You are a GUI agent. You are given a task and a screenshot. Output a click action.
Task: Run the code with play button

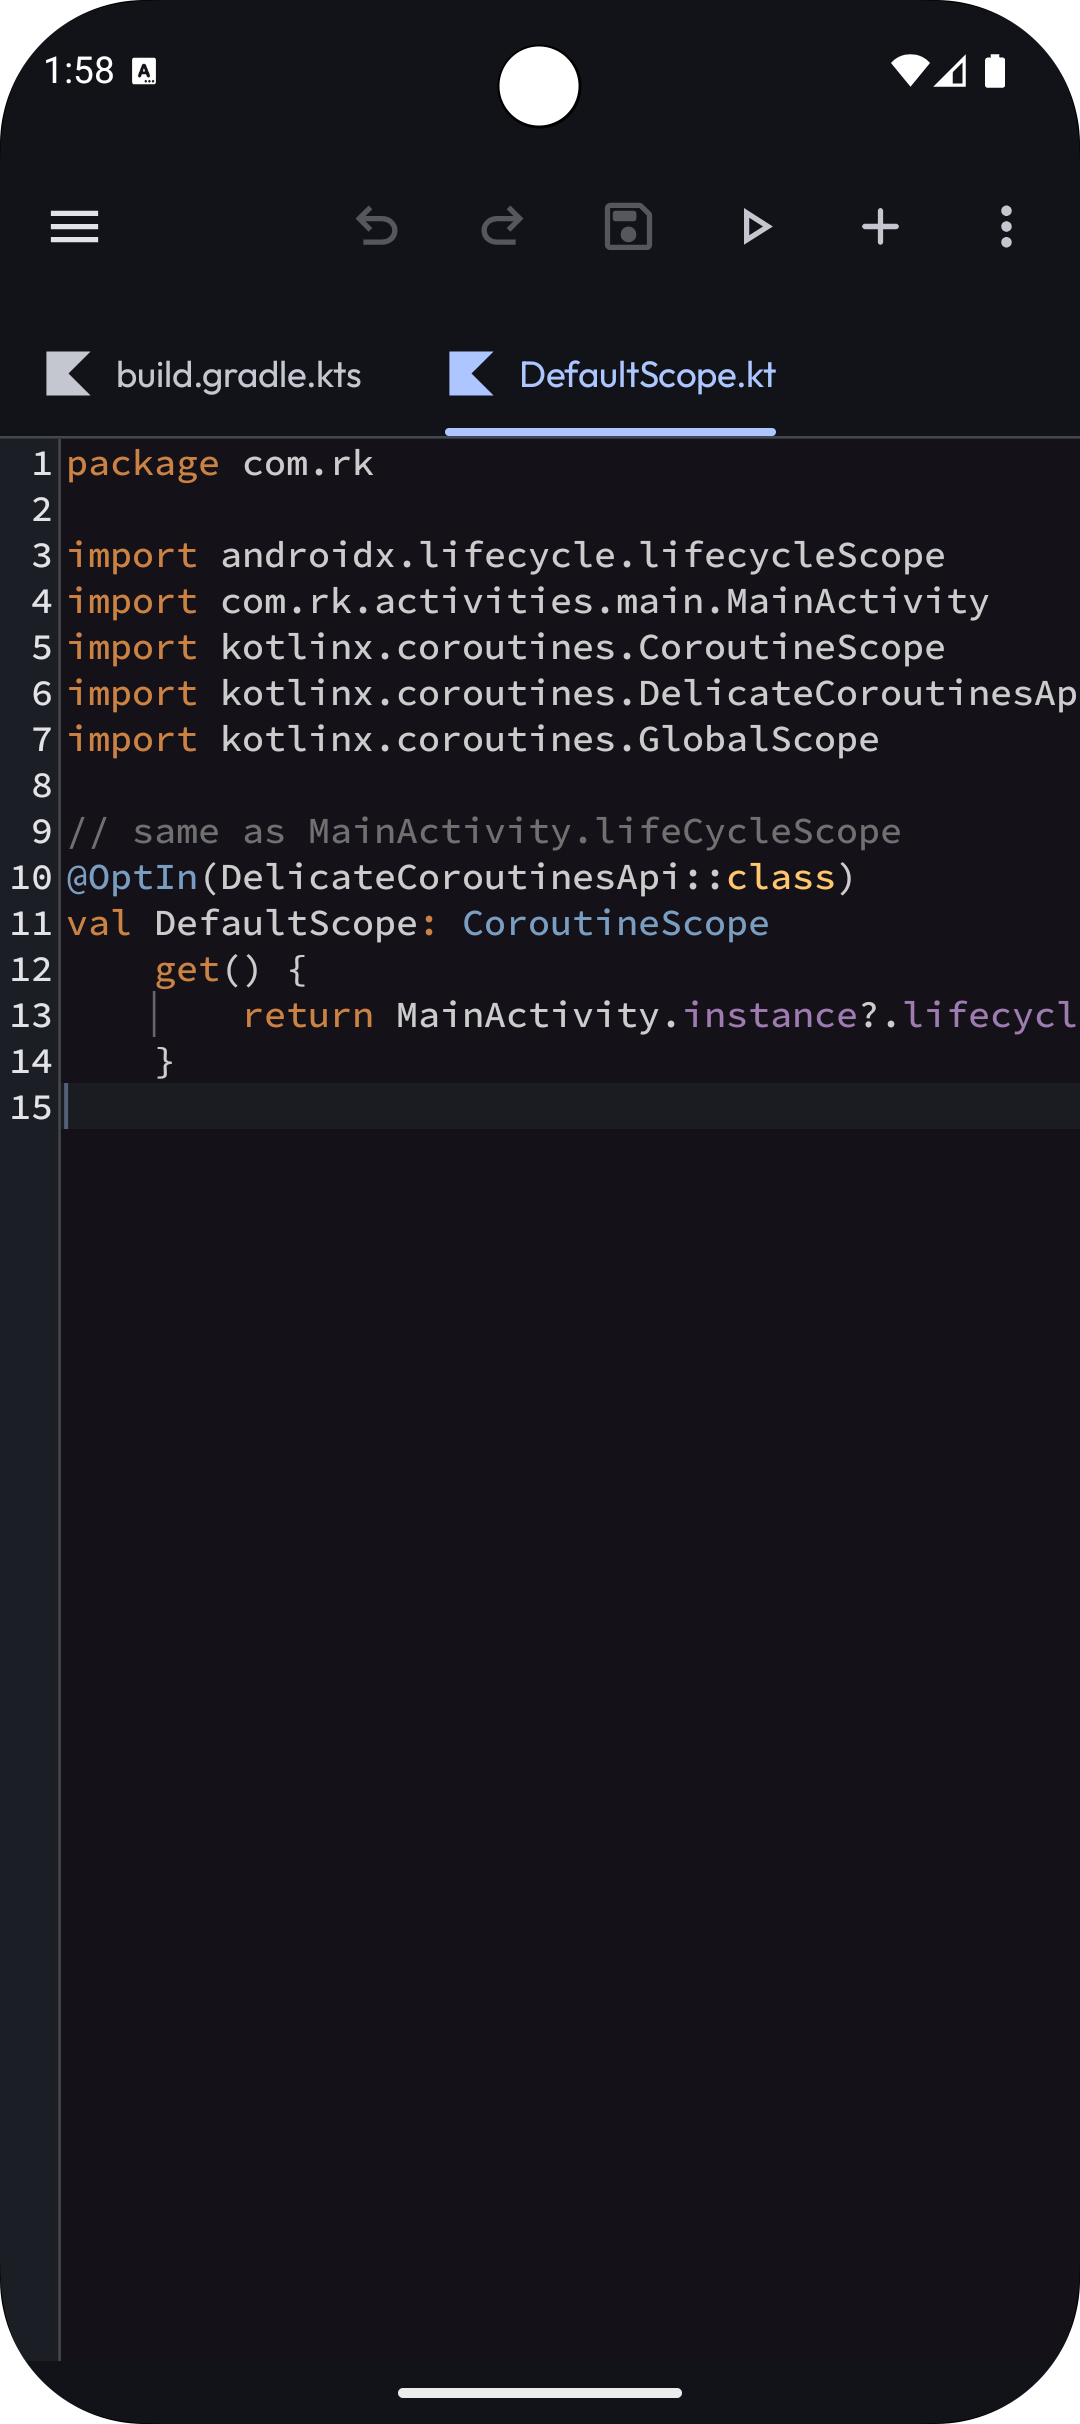click(x=756, y=227)
